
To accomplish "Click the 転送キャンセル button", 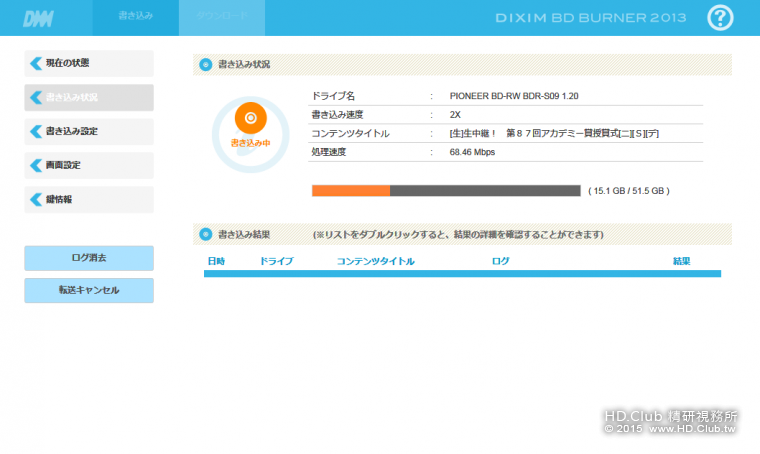I will pyautogui.click(x=89, y=290).
